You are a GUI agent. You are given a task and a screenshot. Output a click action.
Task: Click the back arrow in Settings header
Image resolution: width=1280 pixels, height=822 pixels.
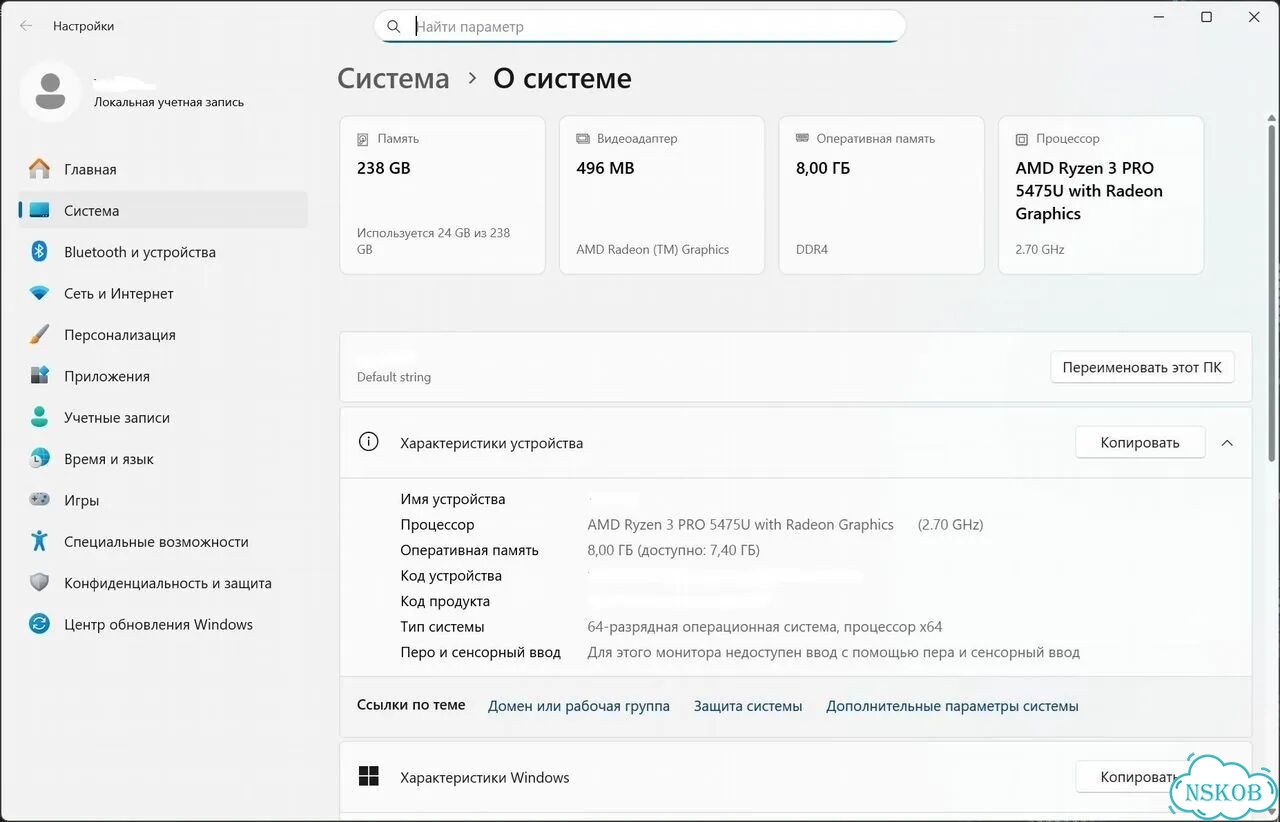click(26, 26)
